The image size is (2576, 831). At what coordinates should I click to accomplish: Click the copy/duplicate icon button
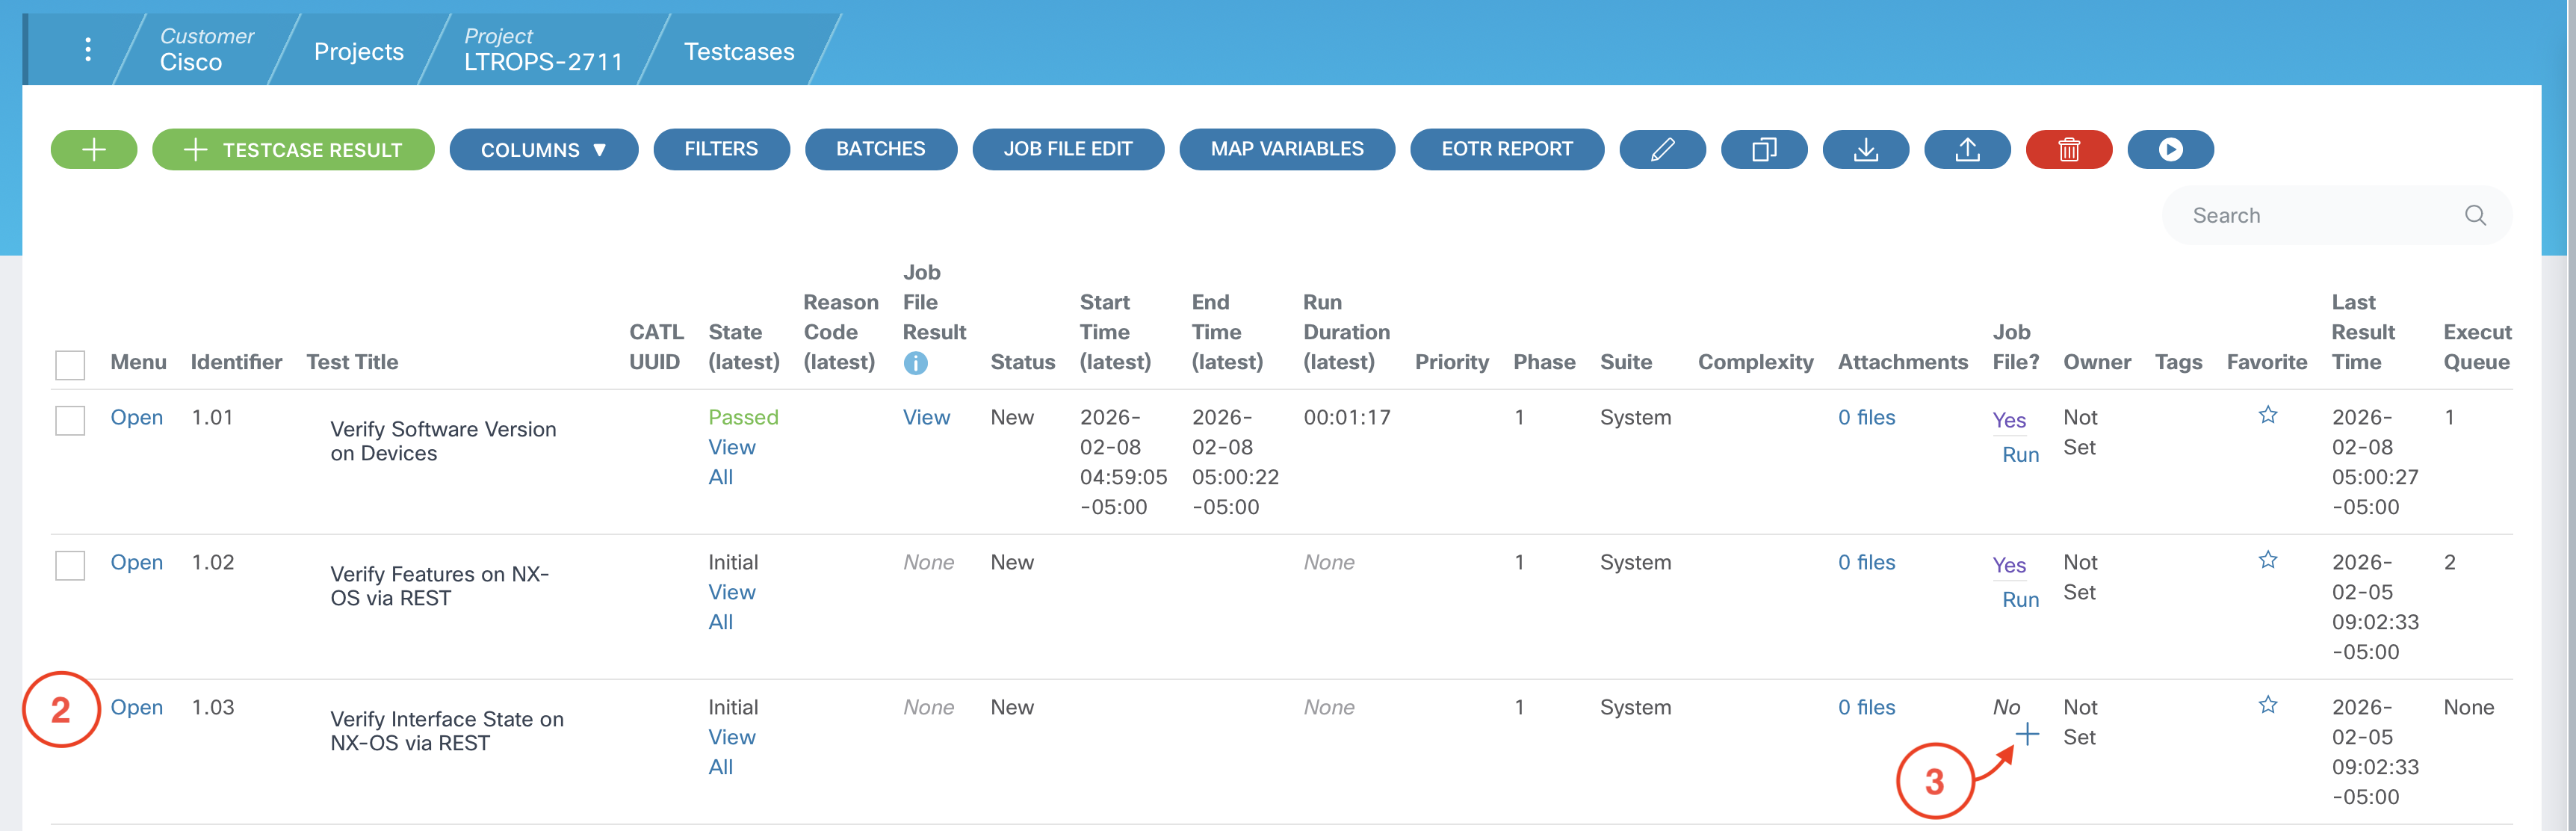(1763, 150)
